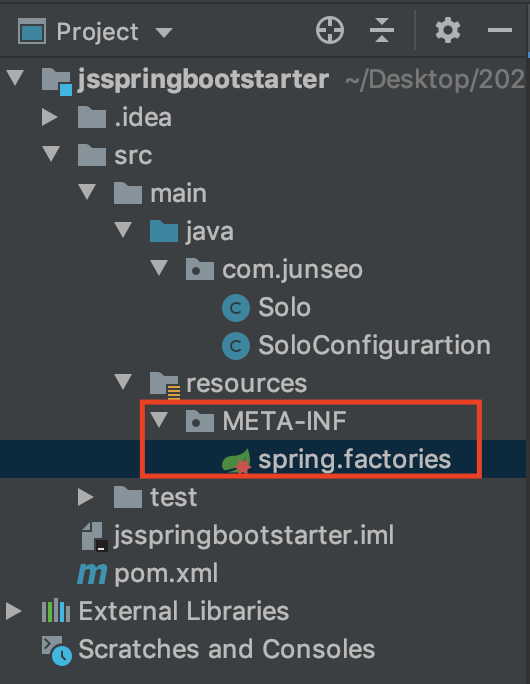Click the Scratches and Consoles icon

click(x=57, y=650)
